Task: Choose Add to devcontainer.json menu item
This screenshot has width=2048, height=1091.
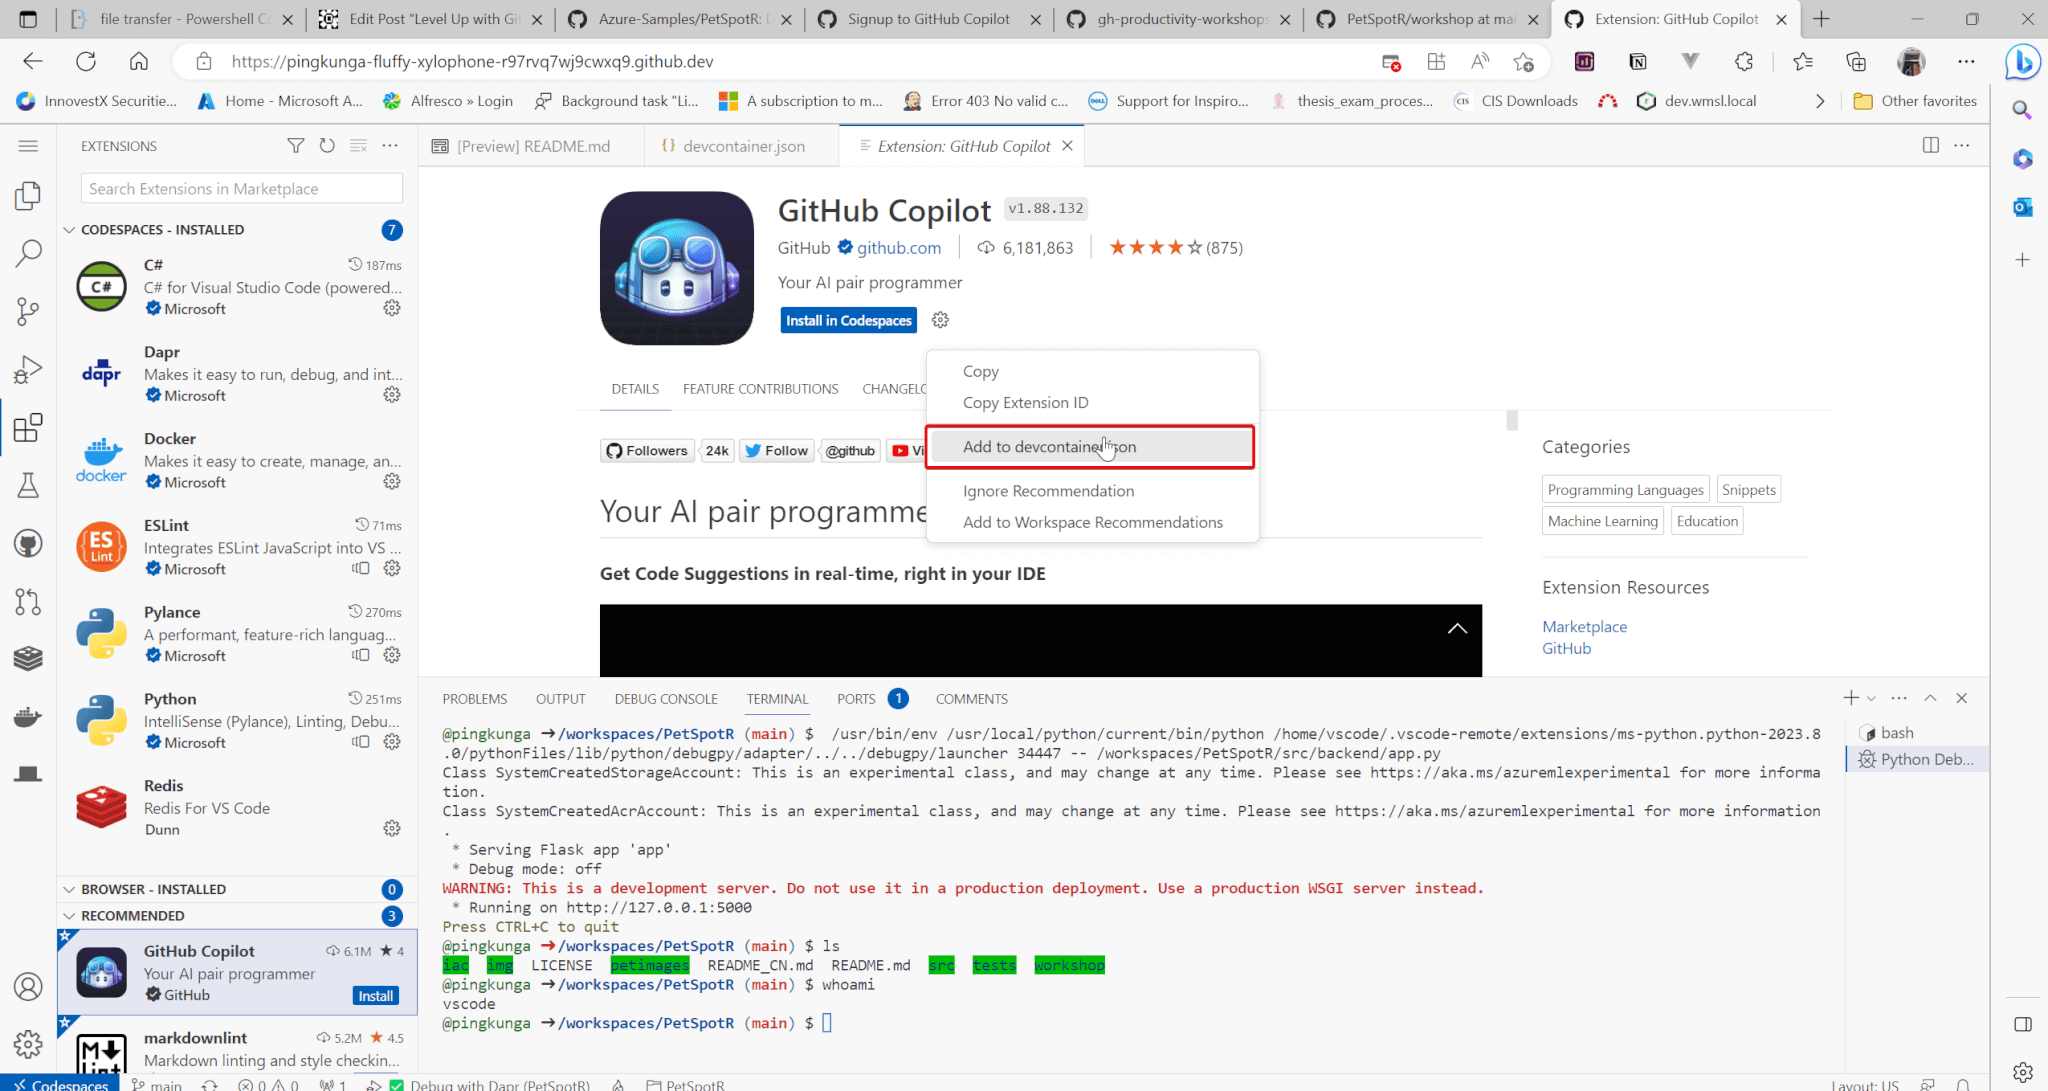Action: 1090,447
